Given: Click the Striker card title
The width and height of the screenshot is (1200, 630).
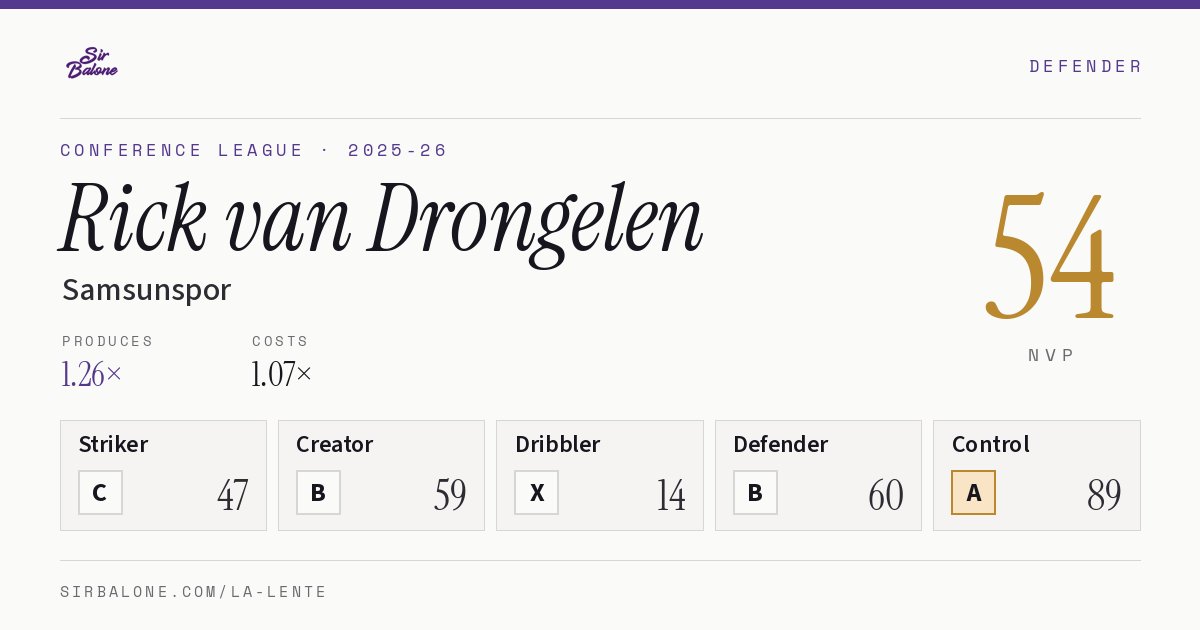Looking at the screenshot, I should click(113, 444).
